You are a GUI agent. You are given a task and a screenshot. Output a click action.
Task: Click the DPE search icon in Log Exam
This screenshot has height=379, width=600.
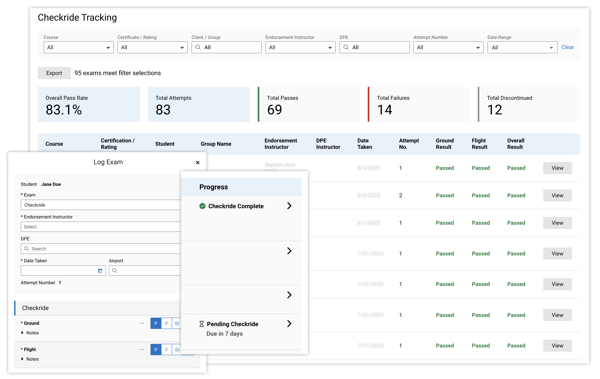(26, 249)
